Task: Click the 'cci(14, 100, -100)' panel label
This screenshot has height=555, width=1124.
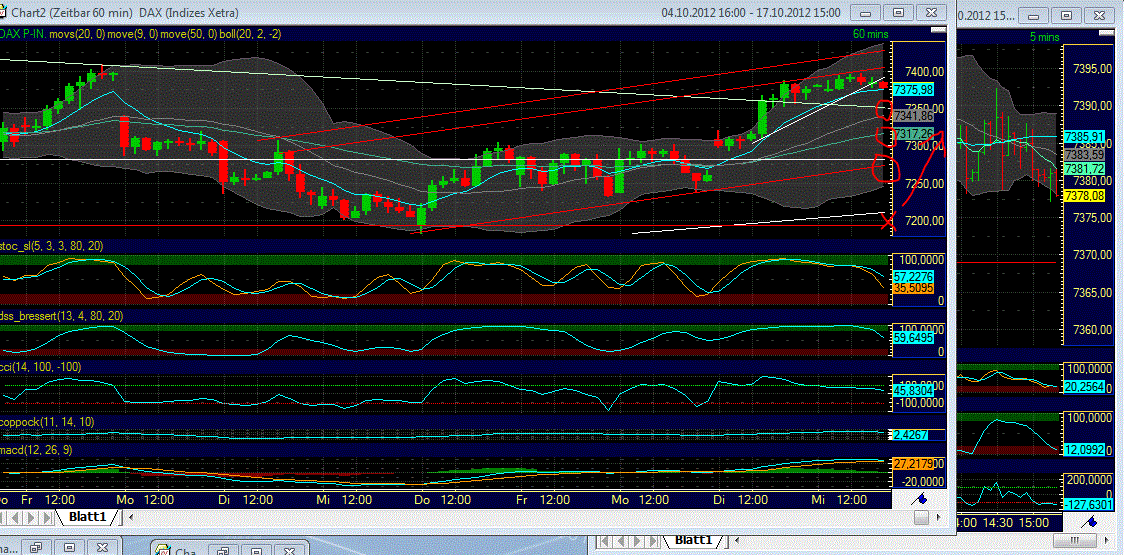Action: click(x=41, y=367)
